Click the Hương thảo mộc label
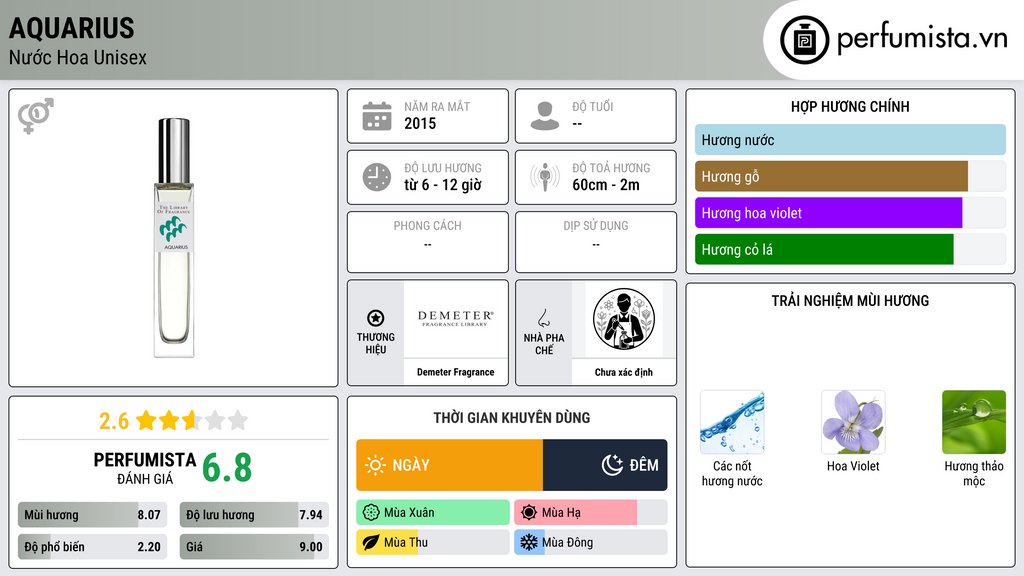This screenshot has height=576, width=1024. click(974, 473)
